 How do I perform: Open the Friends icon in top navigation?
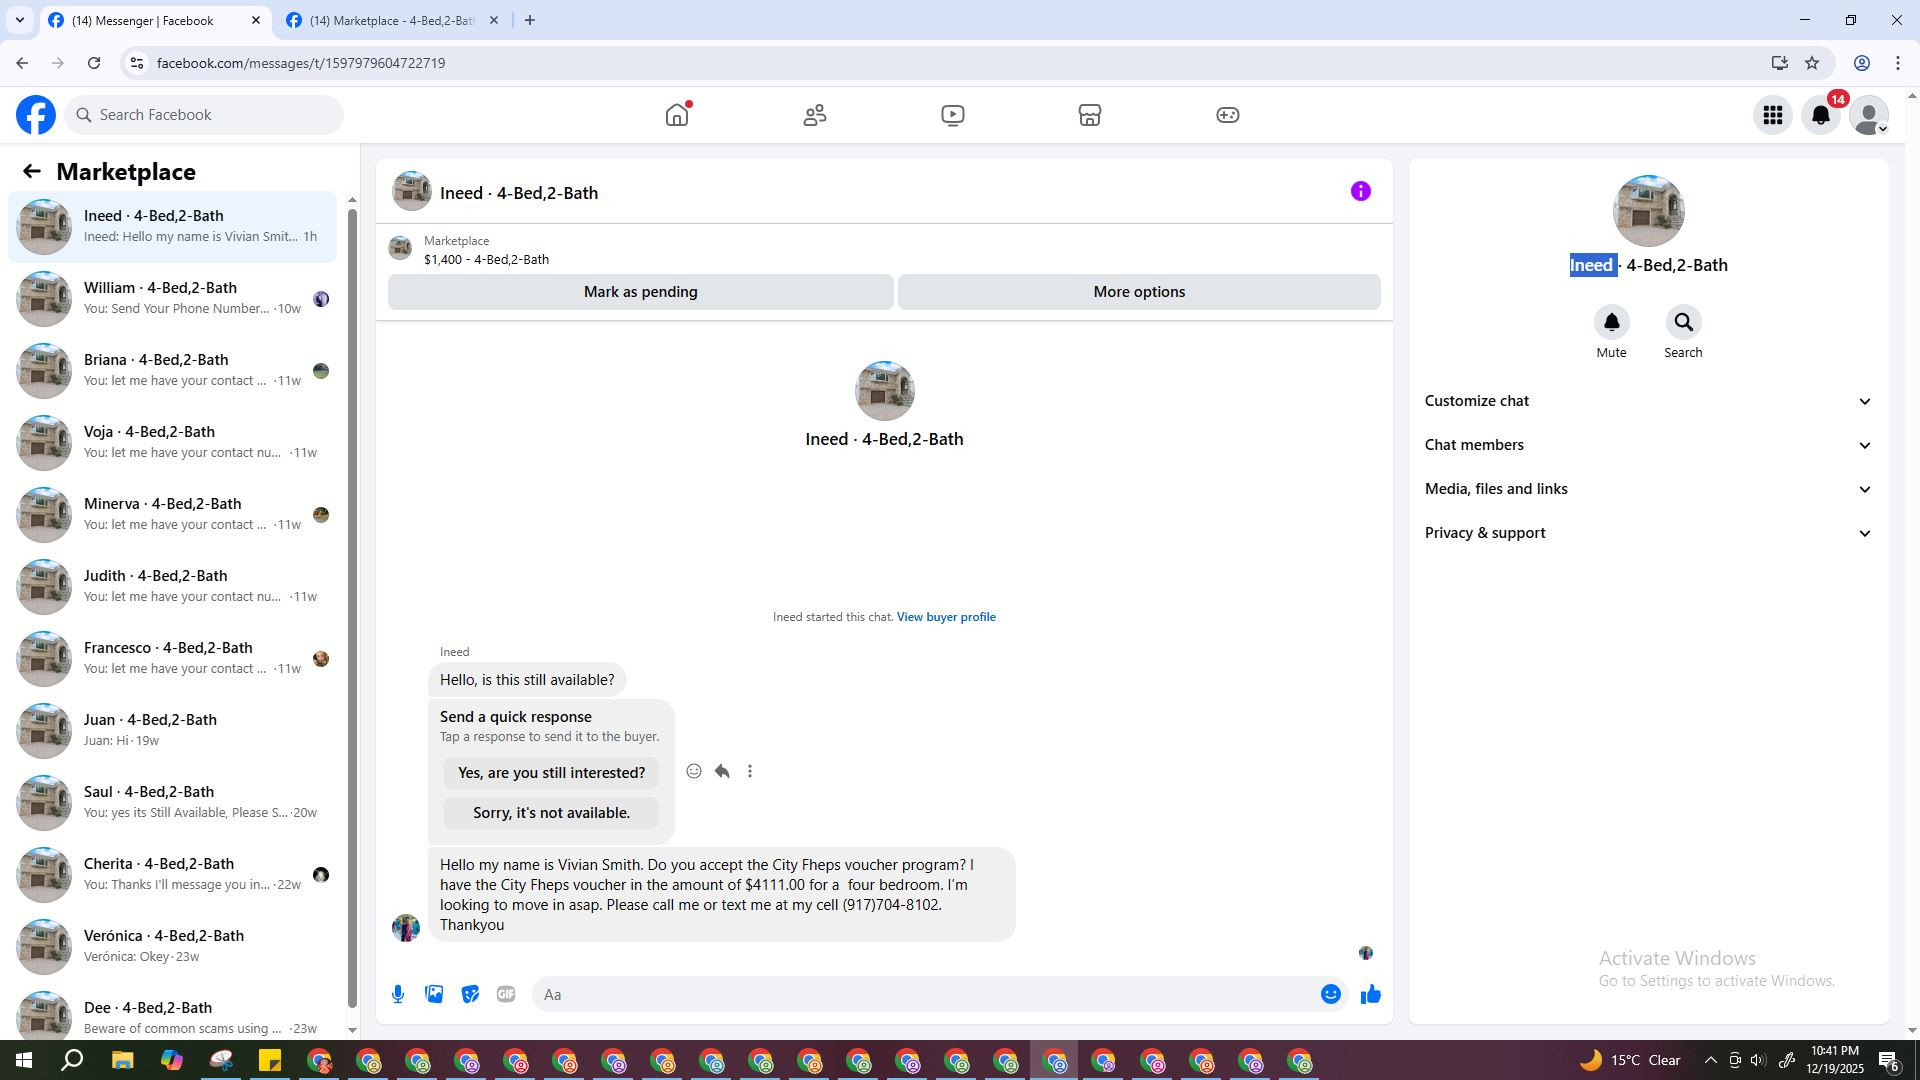click(815, 115)
